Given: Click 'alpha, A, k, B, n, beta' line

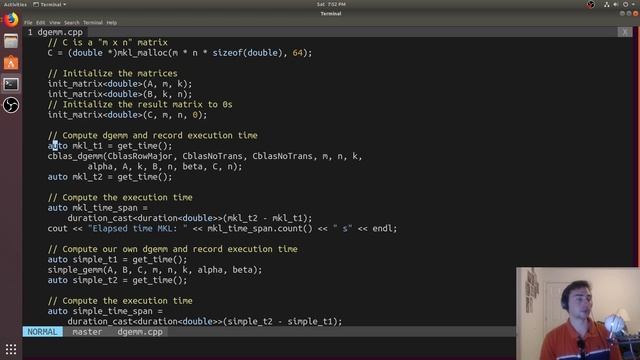Looking at the screenshot, I should pos(164,167).
